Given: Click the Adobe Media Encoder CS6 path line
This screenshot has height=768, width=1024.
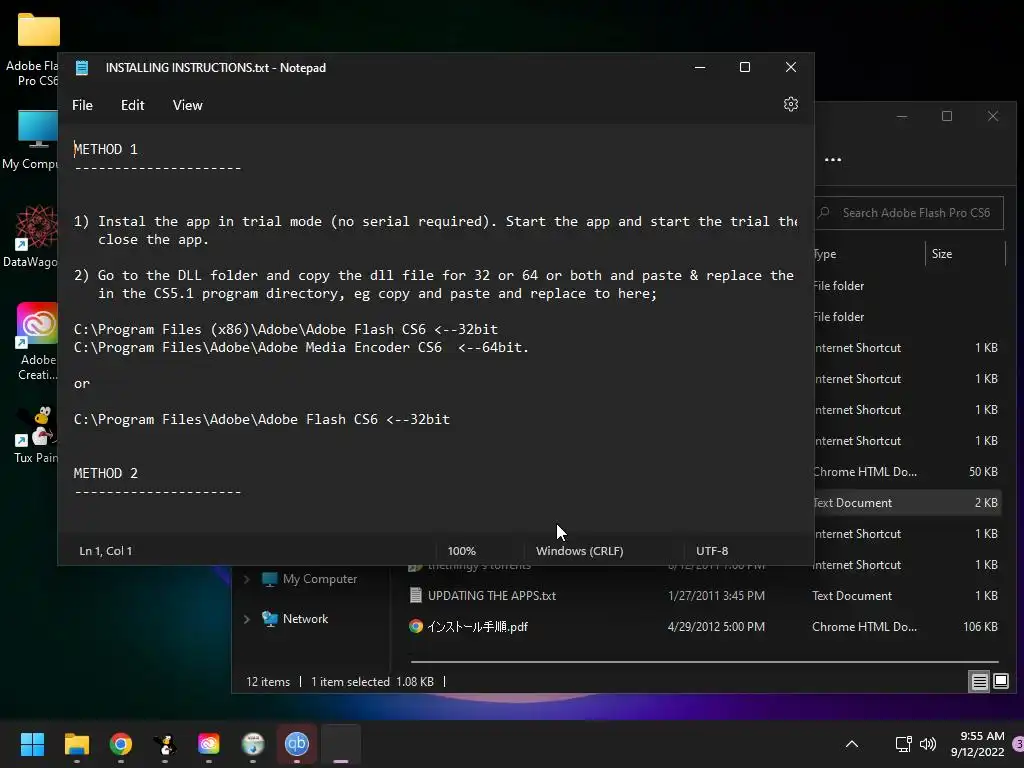Looking at the screenshot, I should (x=301, y=347).
